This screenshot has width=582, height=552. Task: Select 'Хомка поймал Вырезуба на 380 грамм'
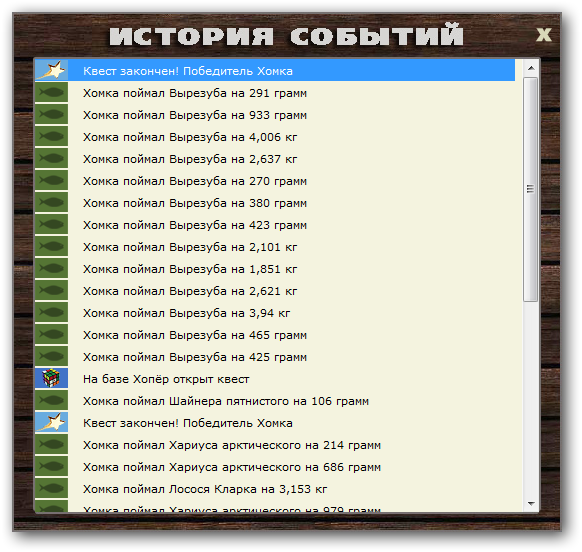click(x=275, y=202)
